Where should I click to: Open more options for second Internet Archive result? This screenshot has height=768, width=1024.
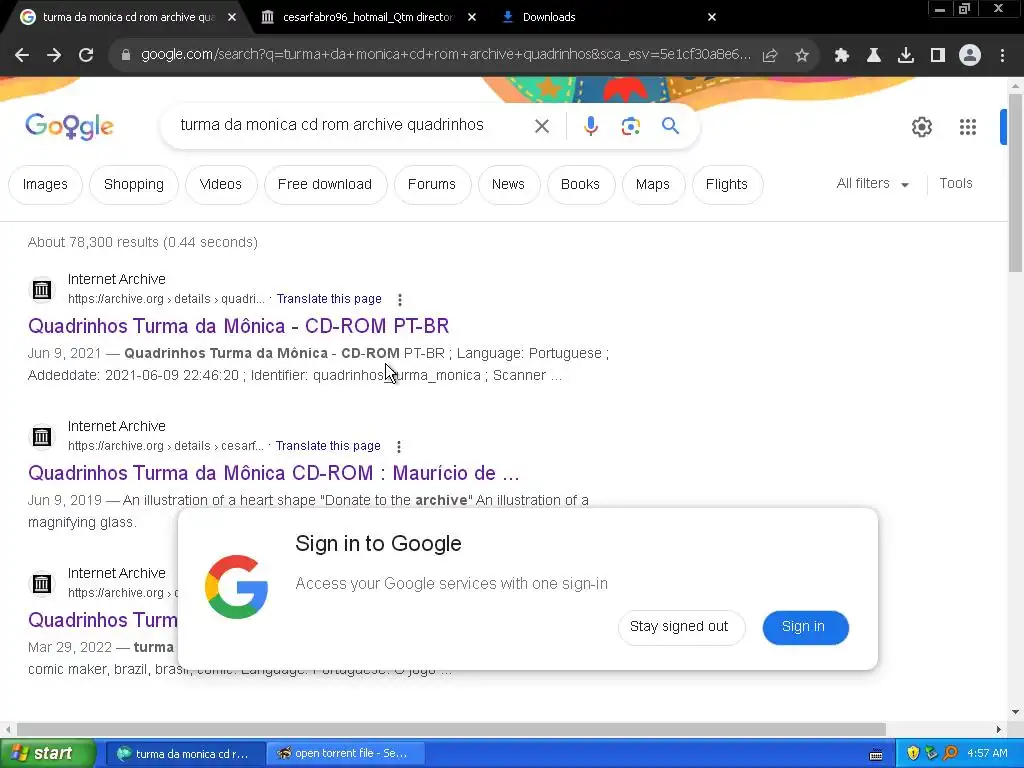[398, 447]
